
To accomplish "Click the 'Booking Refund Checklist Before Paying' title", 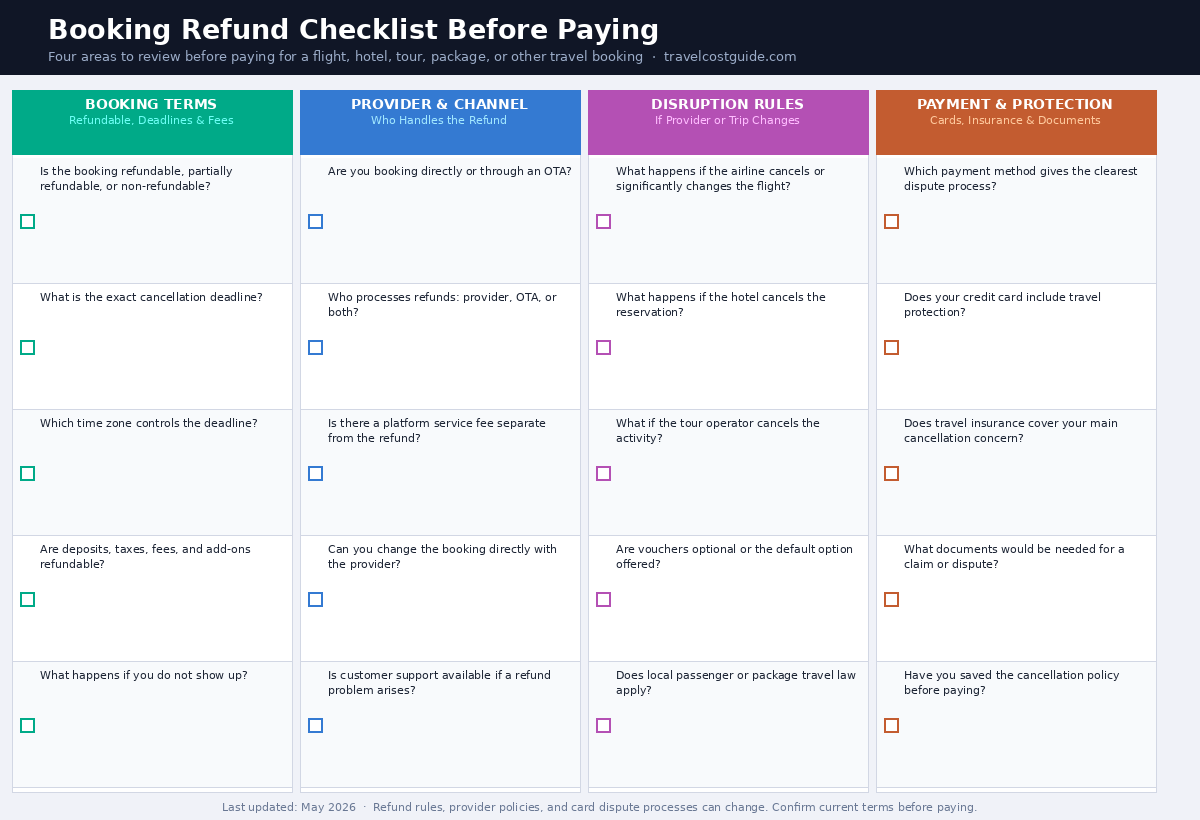I will [x=353, y=31].
